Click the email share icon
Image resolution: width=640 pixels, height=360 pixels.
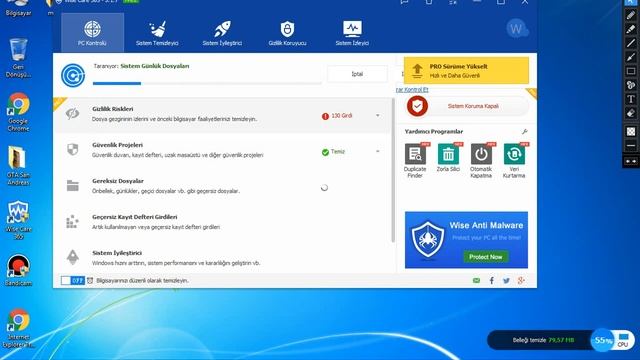(x=476, y=280)
